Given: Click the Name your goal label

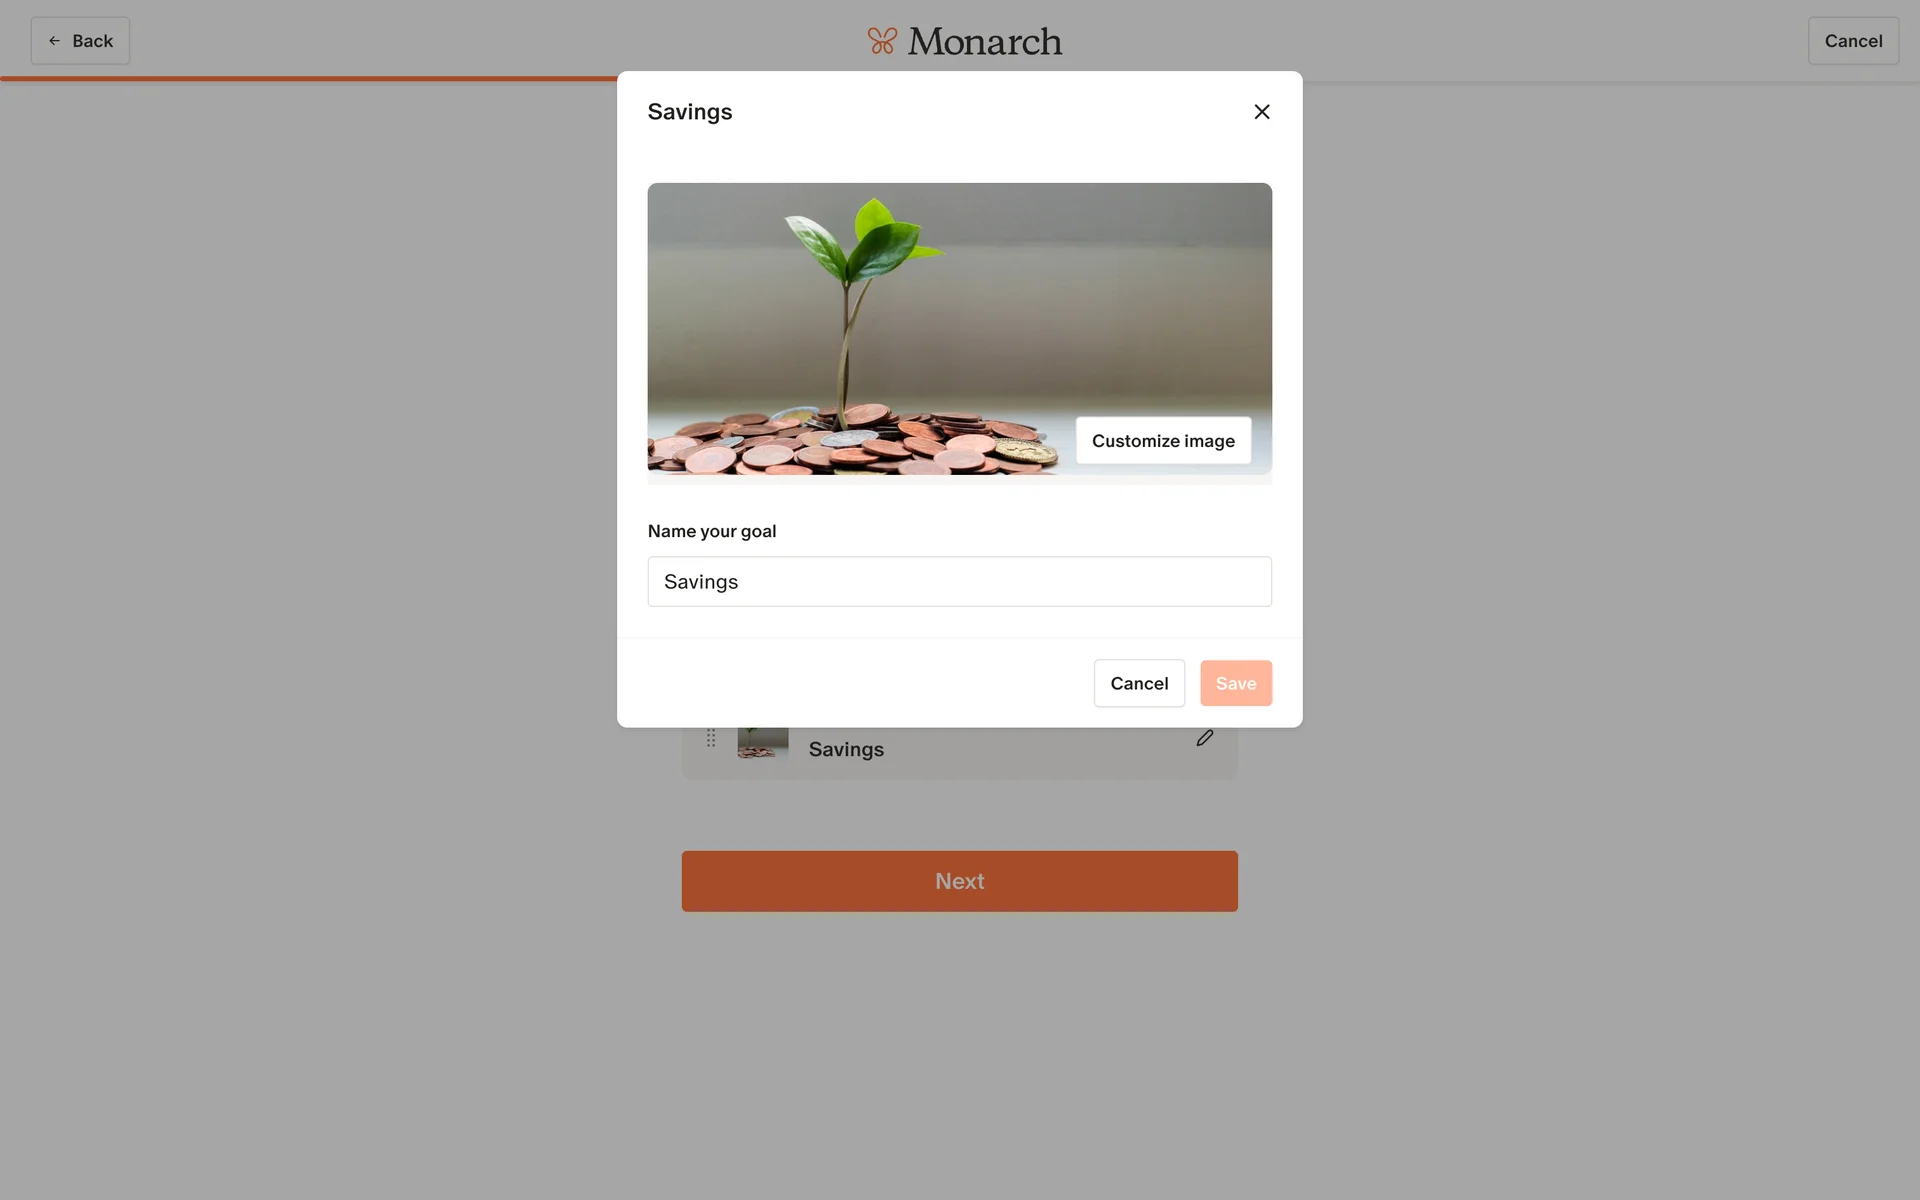Looking at the screenshot, I should (712, 531).
